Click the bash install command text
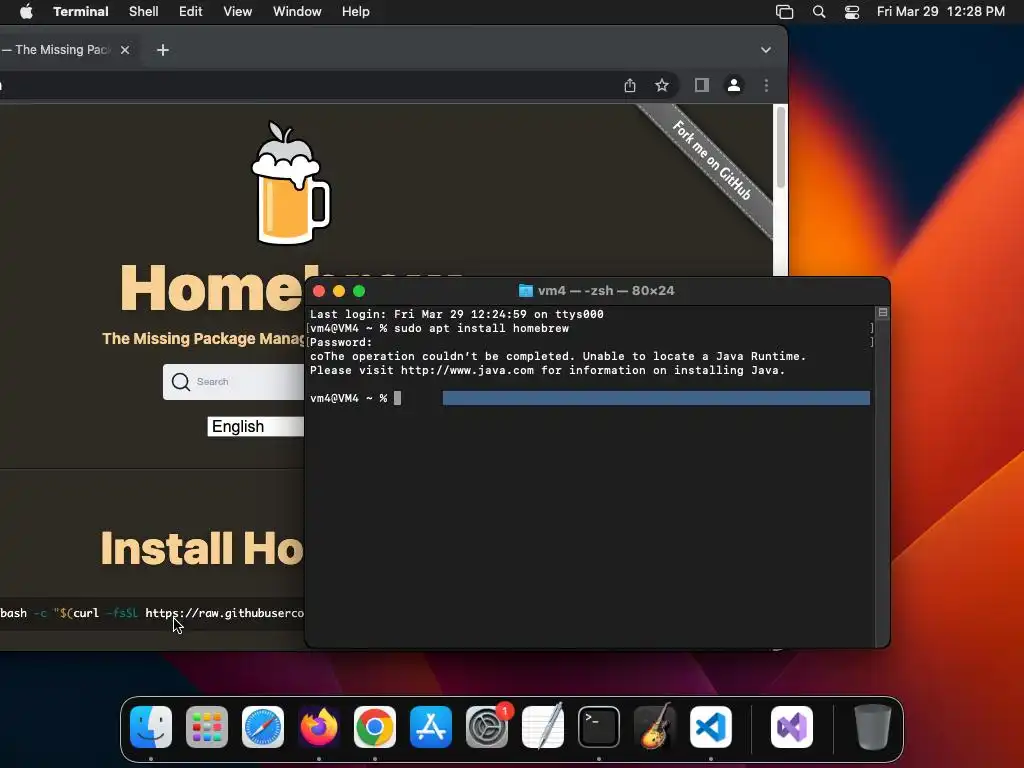 tap(152, 613)
